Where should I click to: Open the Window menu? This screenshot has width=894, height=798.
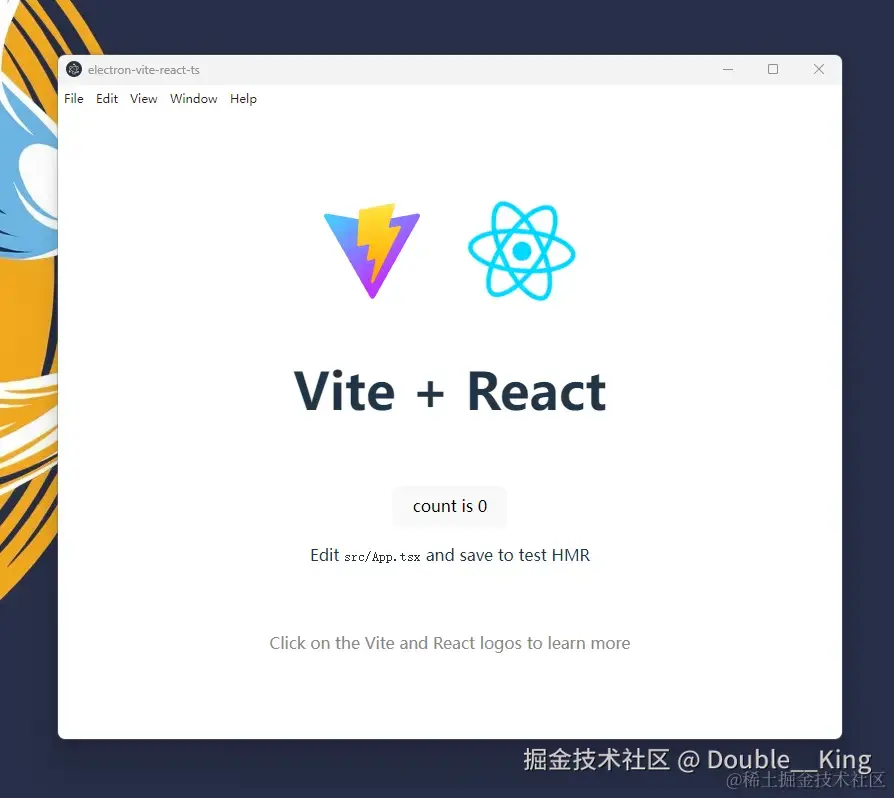tap(194, 99)
